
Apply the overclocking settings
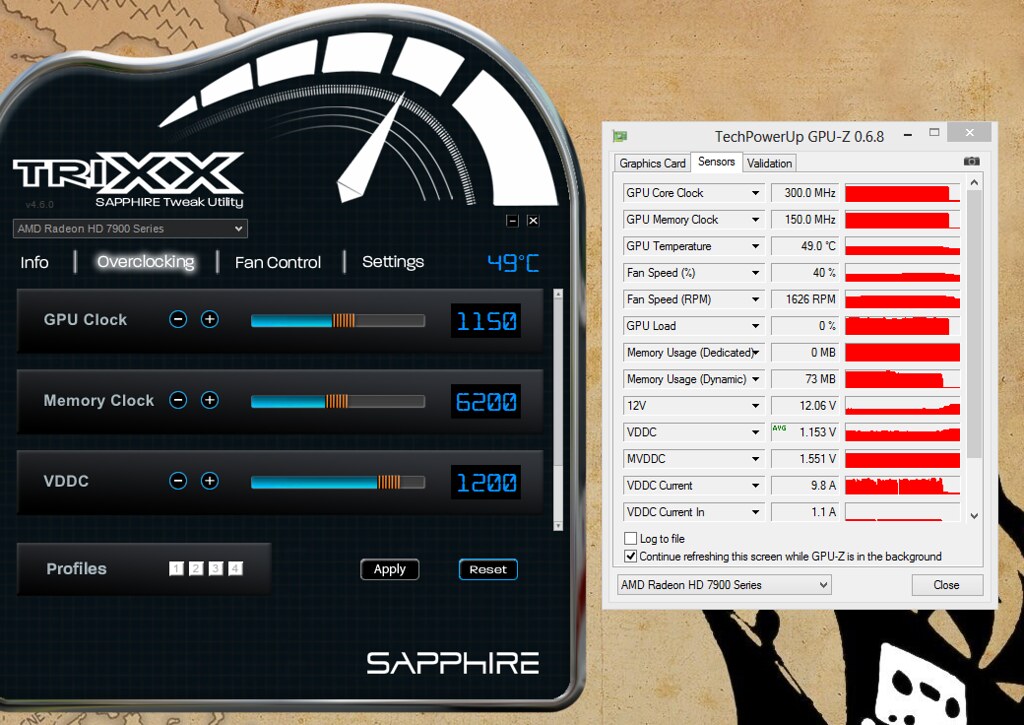(x=390, y=570)
